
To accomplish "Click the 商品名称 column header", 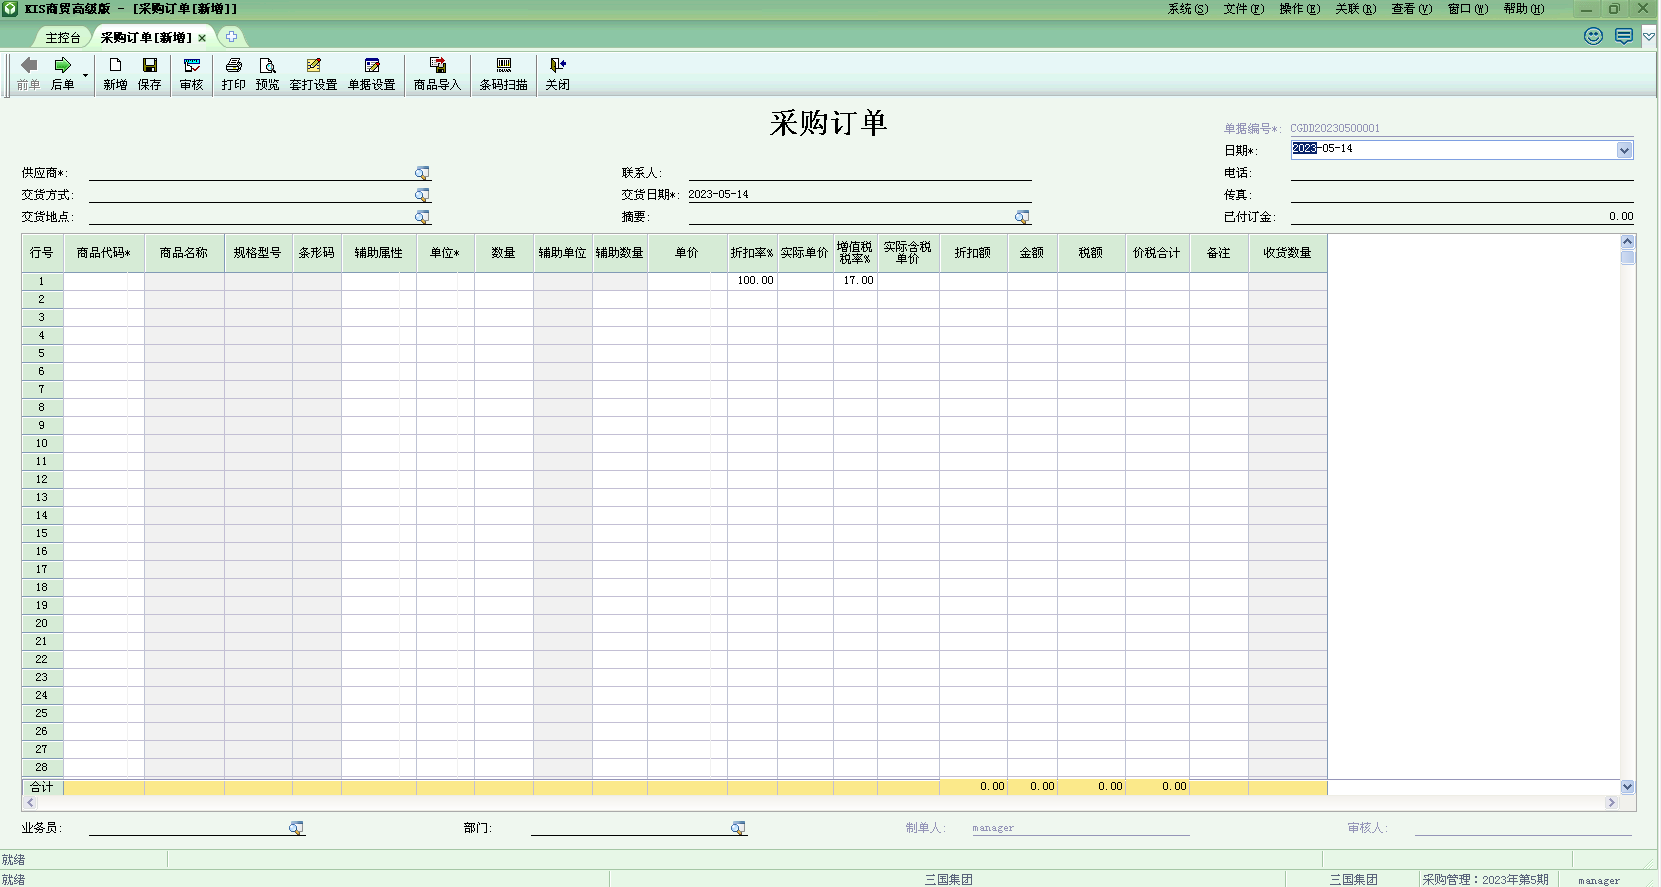I will (184, 253).
